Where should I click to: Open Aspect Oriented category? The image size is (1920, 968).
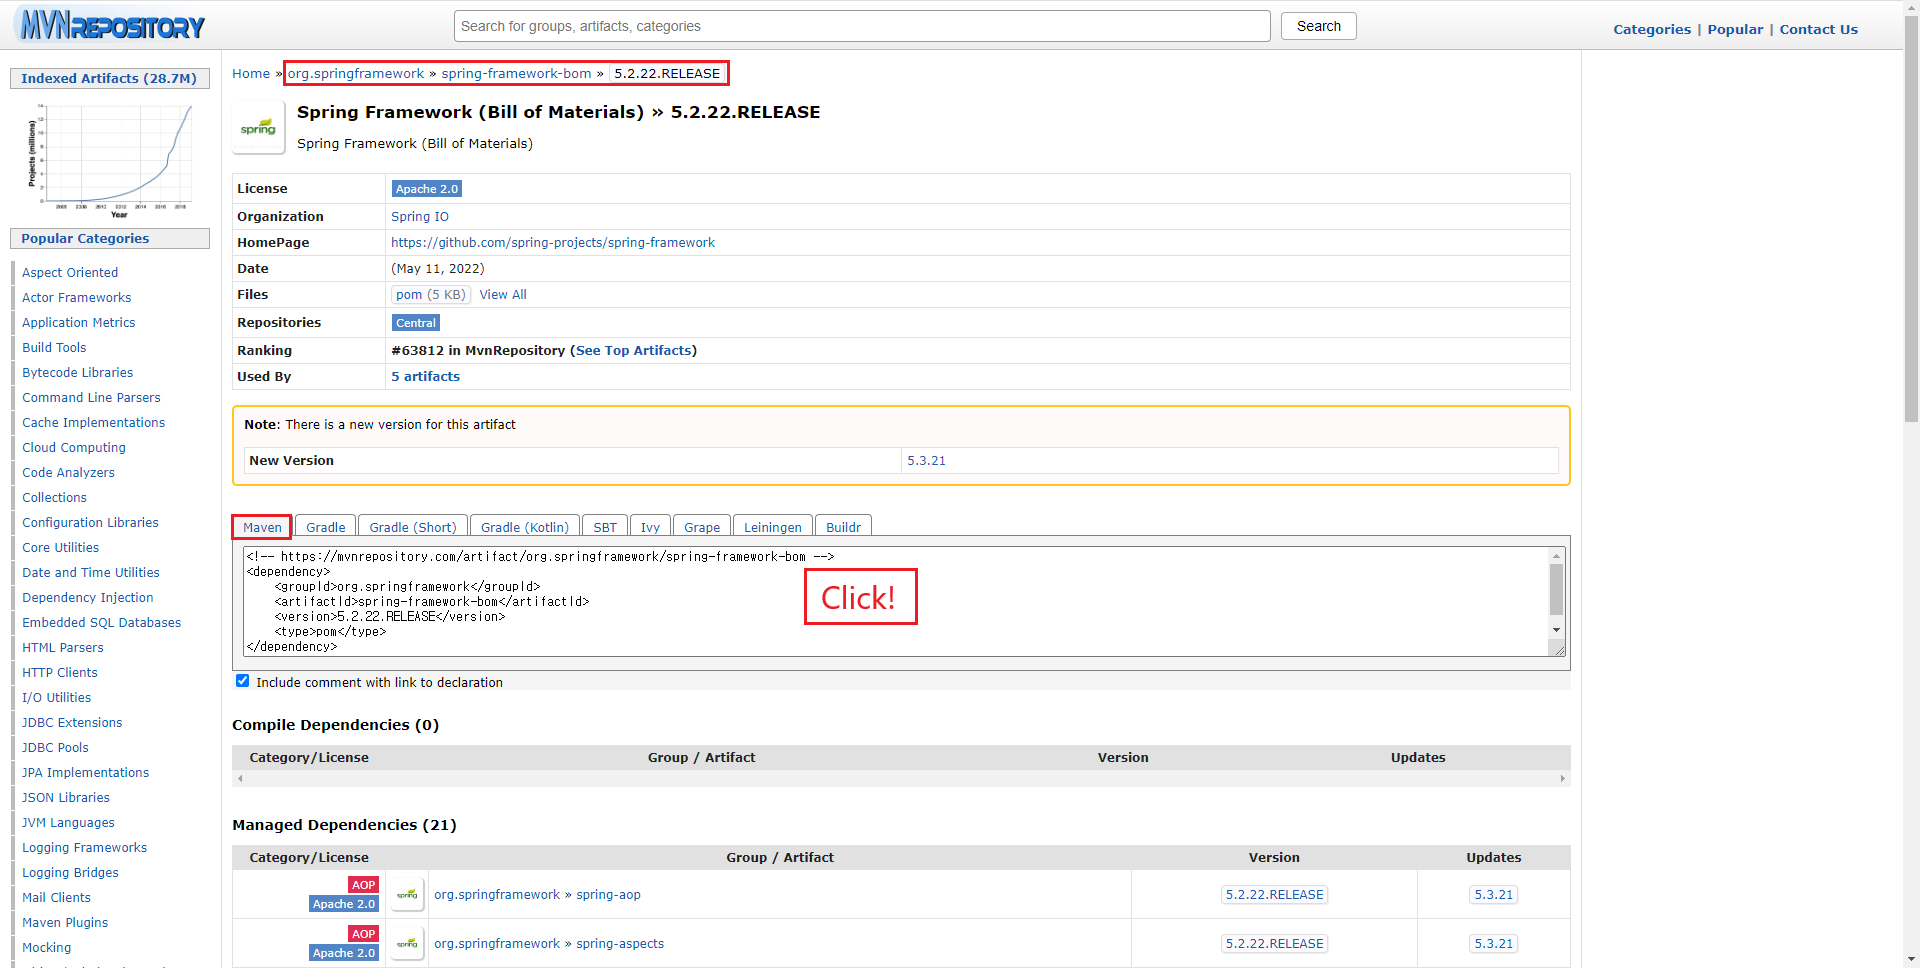click(70, 272)
